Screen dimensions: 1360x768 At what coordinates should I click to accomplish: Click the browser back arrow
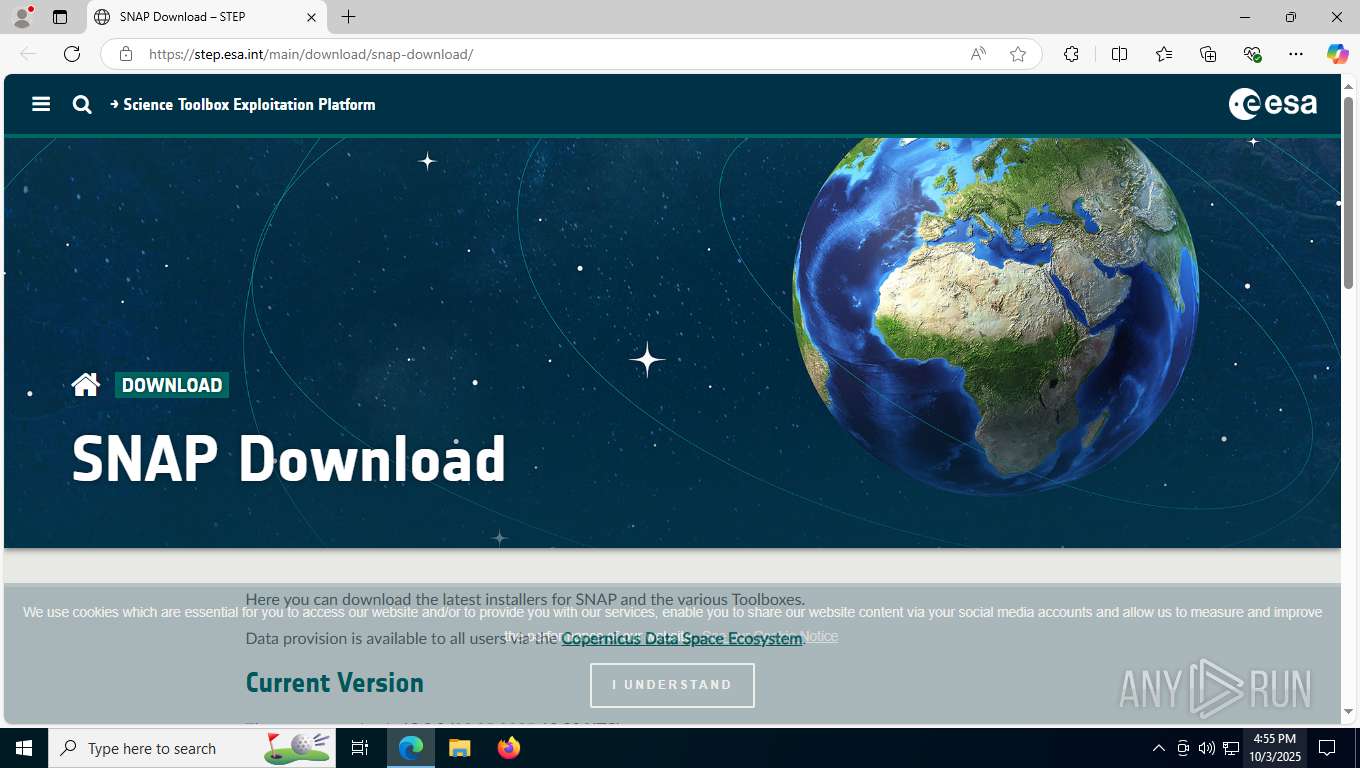click(28, 54)
